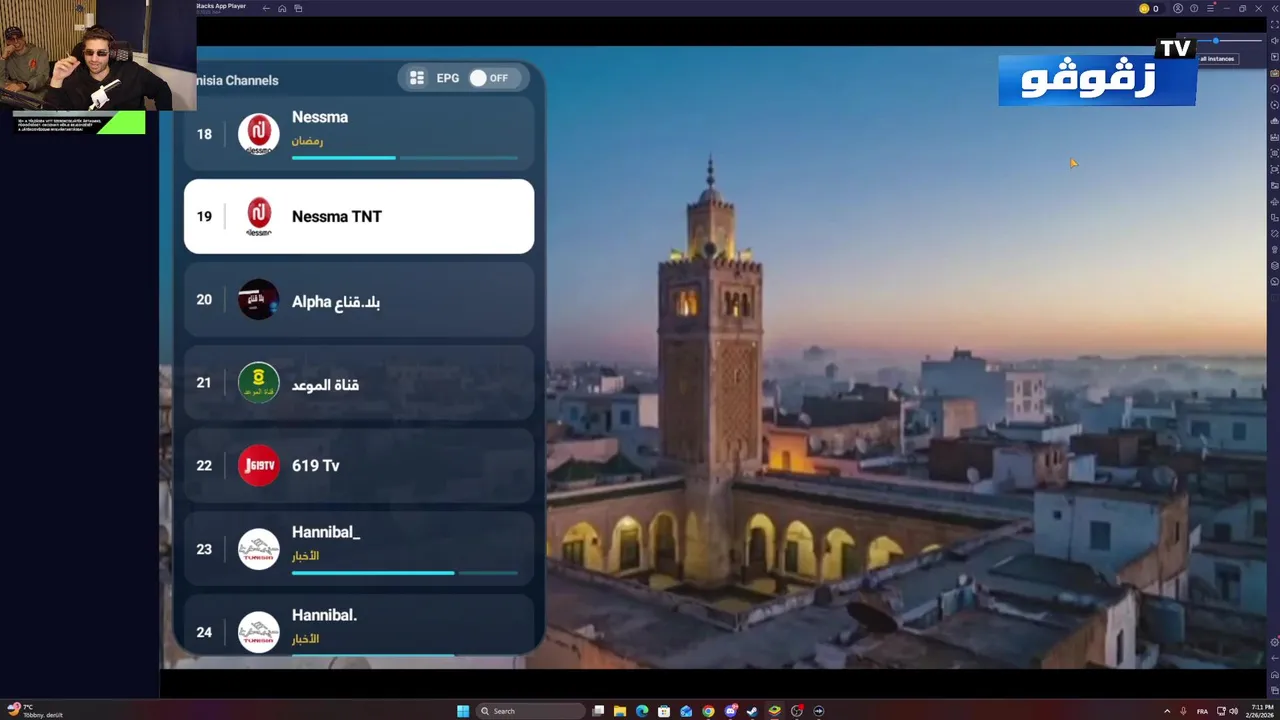Launch Microsoft Edge from the taskbar
1280x720 pixels.
642,711
